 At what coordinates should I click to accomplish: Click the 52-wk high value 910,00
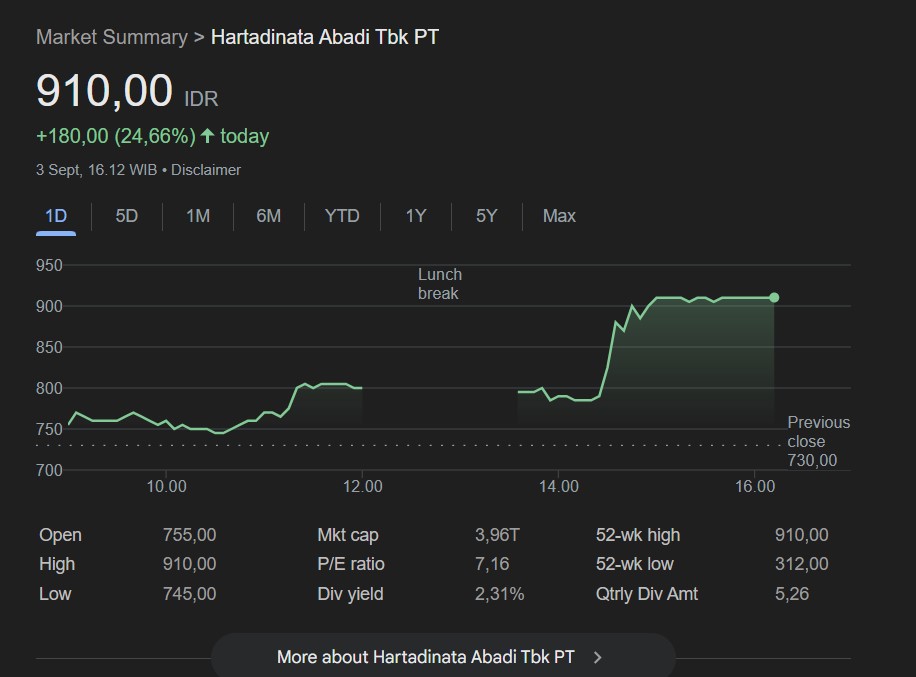pos(802,535)
